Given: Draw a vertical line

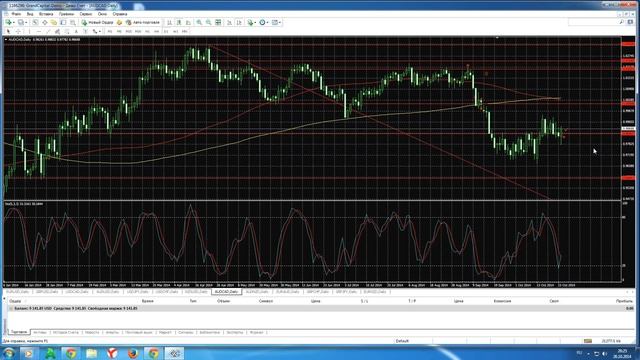Looking at the screenshot, I should 29,31.
